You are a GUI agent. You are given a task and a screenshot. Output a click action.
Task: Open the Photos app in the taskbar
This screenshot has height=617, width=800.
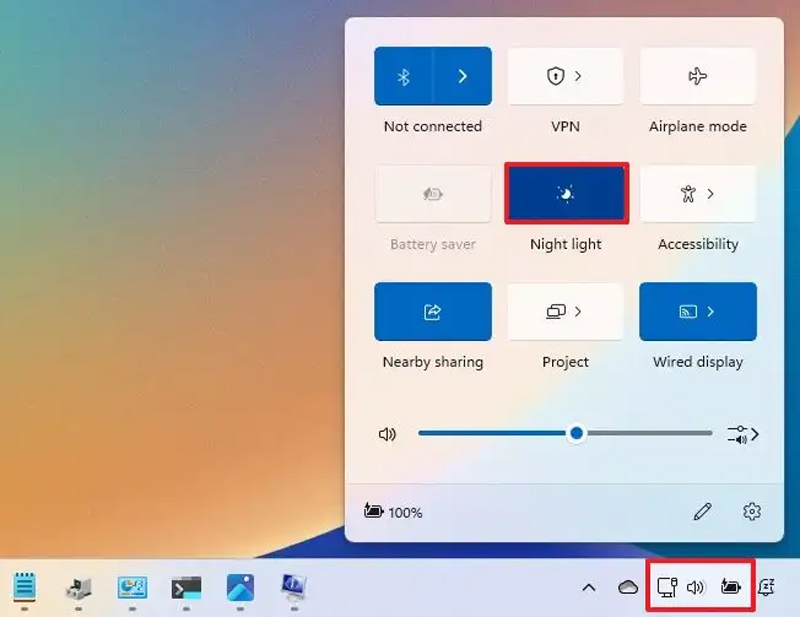click(x=240, y=587)
